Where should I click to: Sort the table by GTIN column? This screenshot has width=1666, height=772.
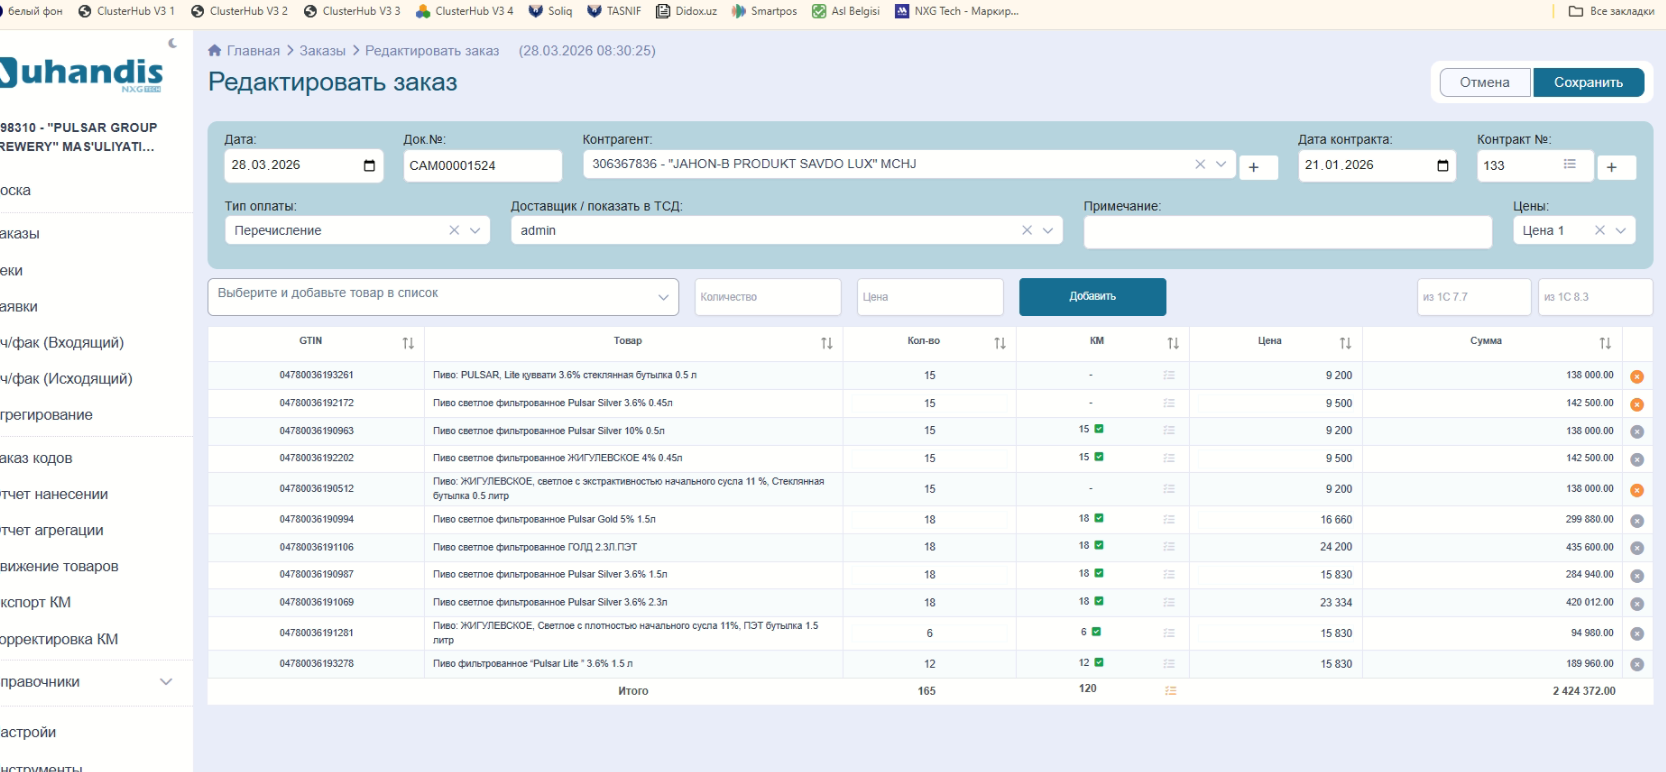(408, 343)
